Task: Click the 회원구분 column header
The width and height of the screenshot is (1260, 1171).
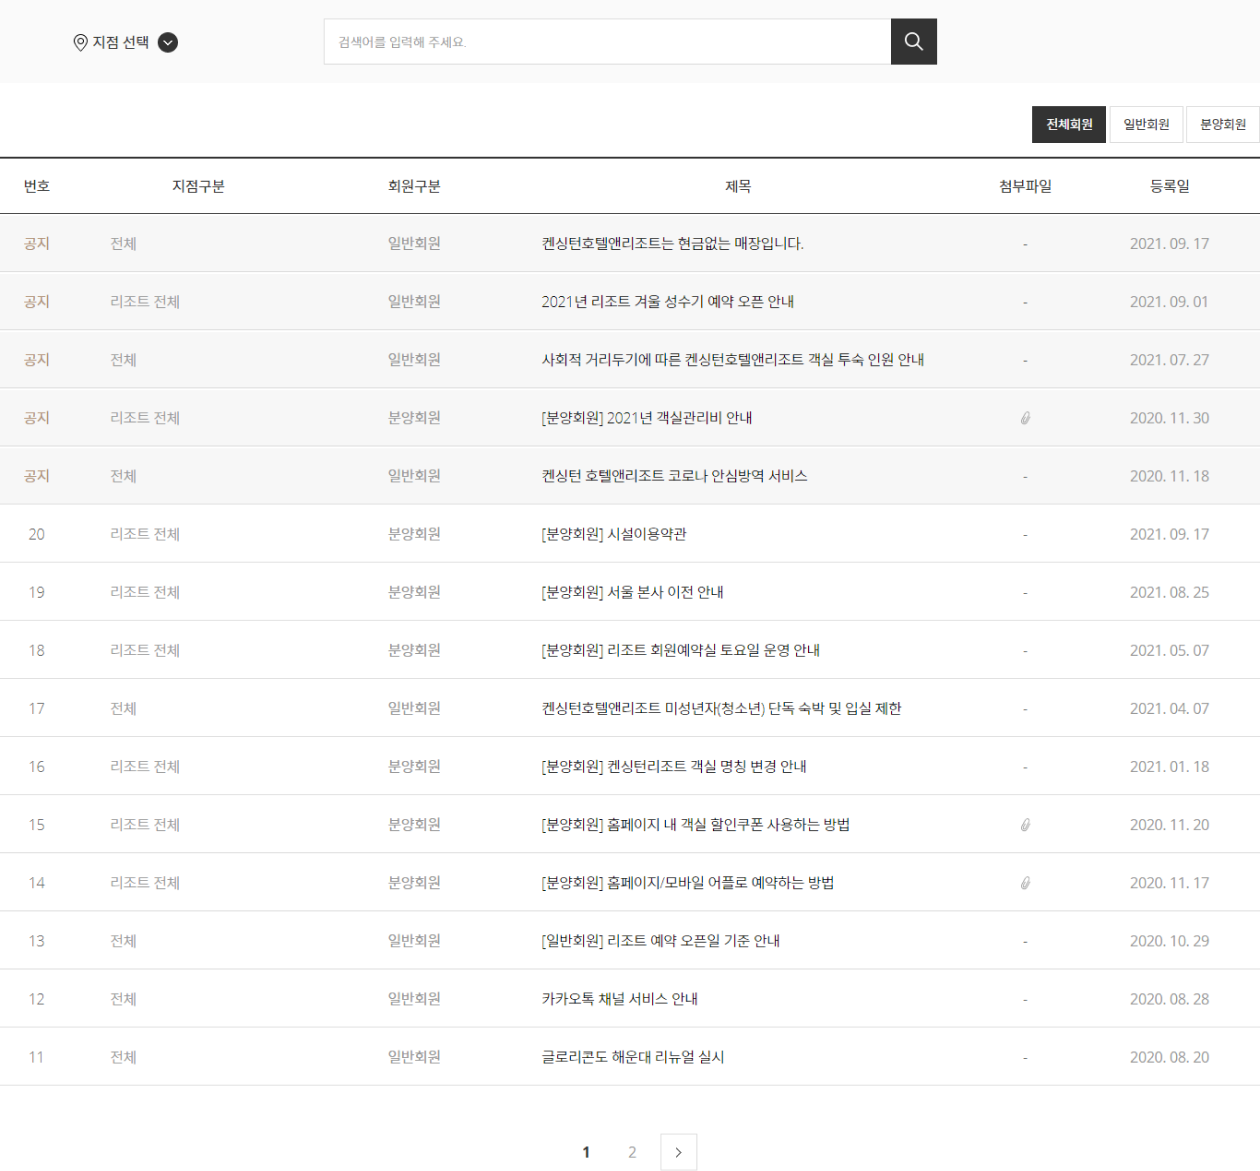Action: [414, 186]
